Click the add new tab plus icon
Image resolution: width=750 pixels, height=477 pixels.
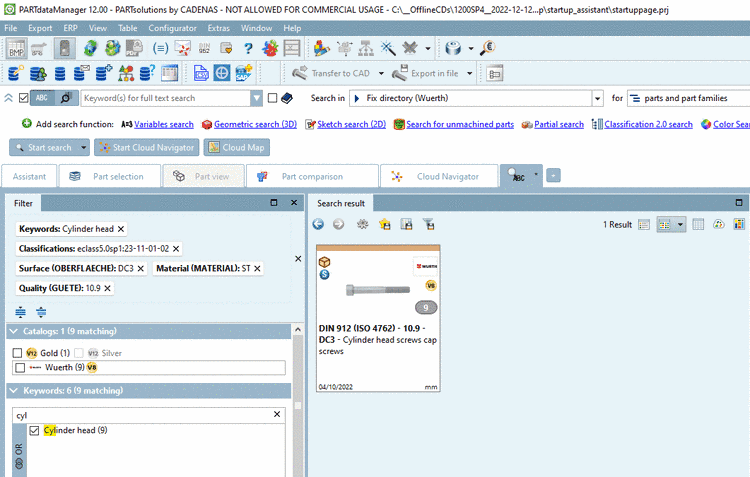pyautogui.click(x=553, y=176)
